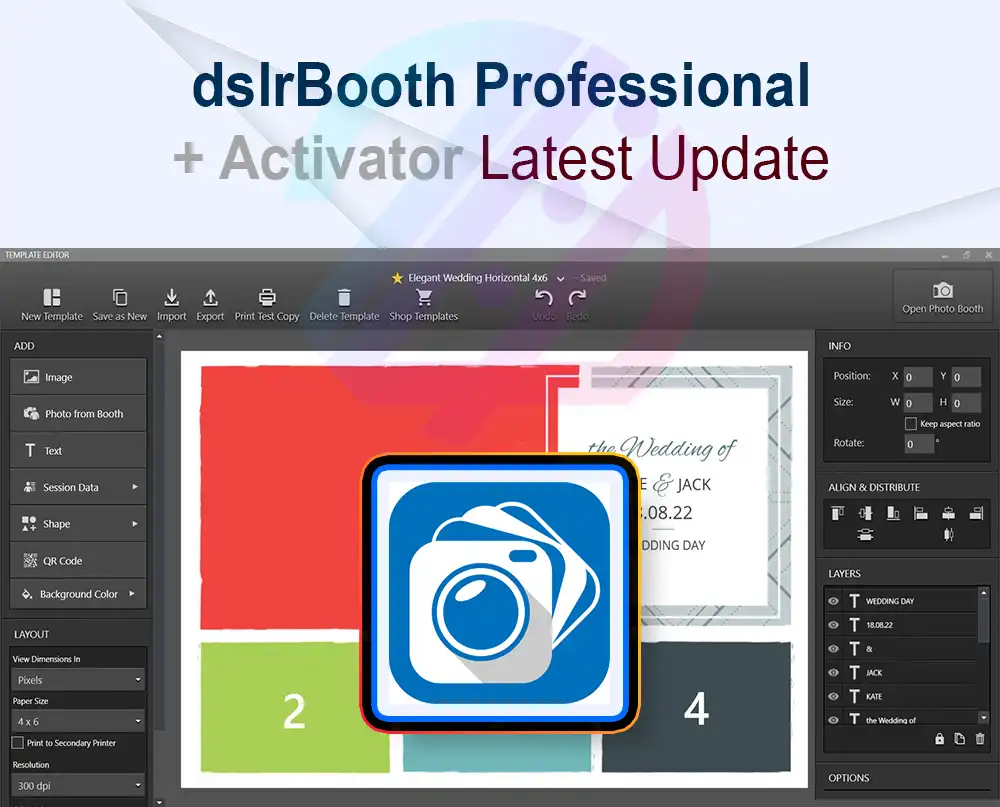Viewport: 1000px width, 807px height.
Task: Check Print to Secondary Printer
Action: click(18, 743)
